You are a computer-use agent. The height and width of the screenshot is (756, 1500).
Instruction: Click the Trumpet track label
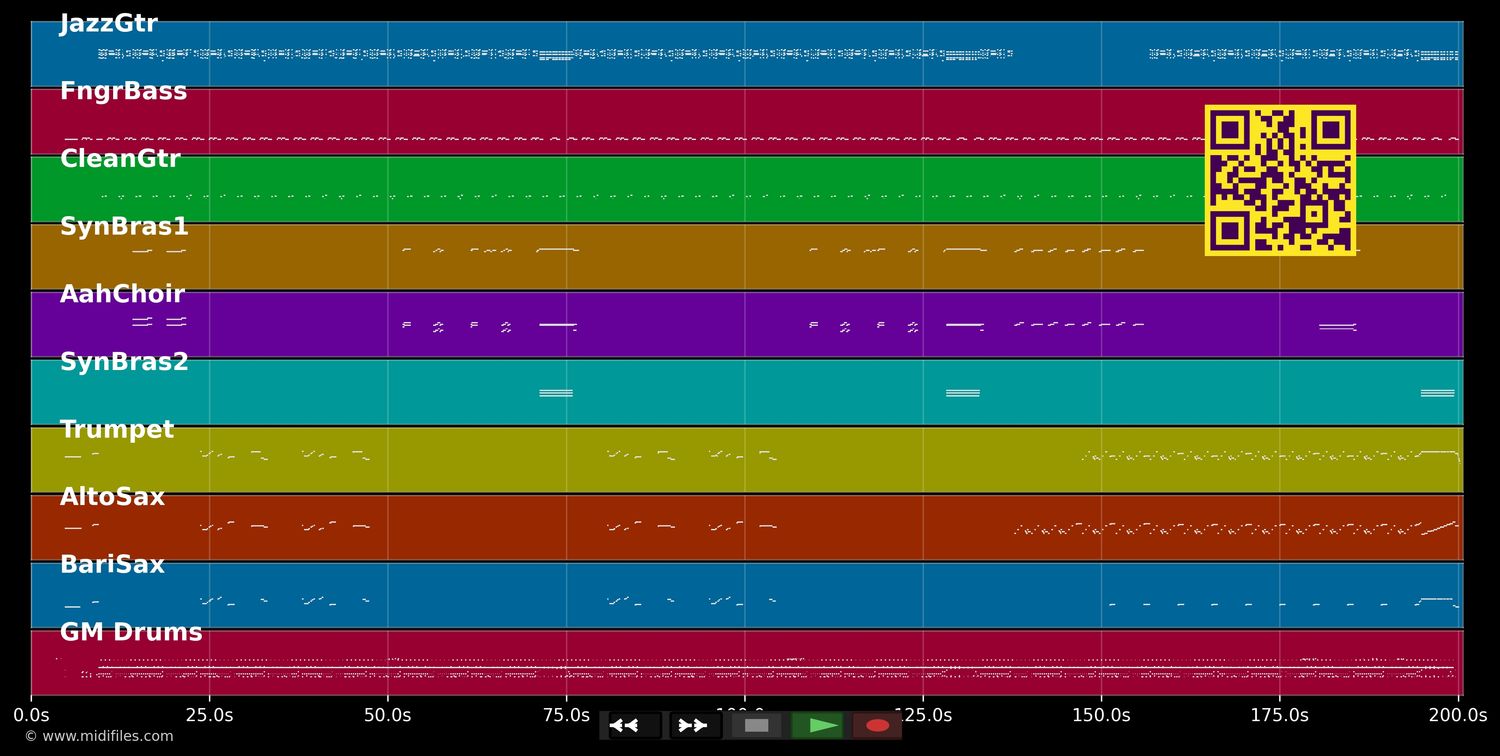[x=117, y=428]
